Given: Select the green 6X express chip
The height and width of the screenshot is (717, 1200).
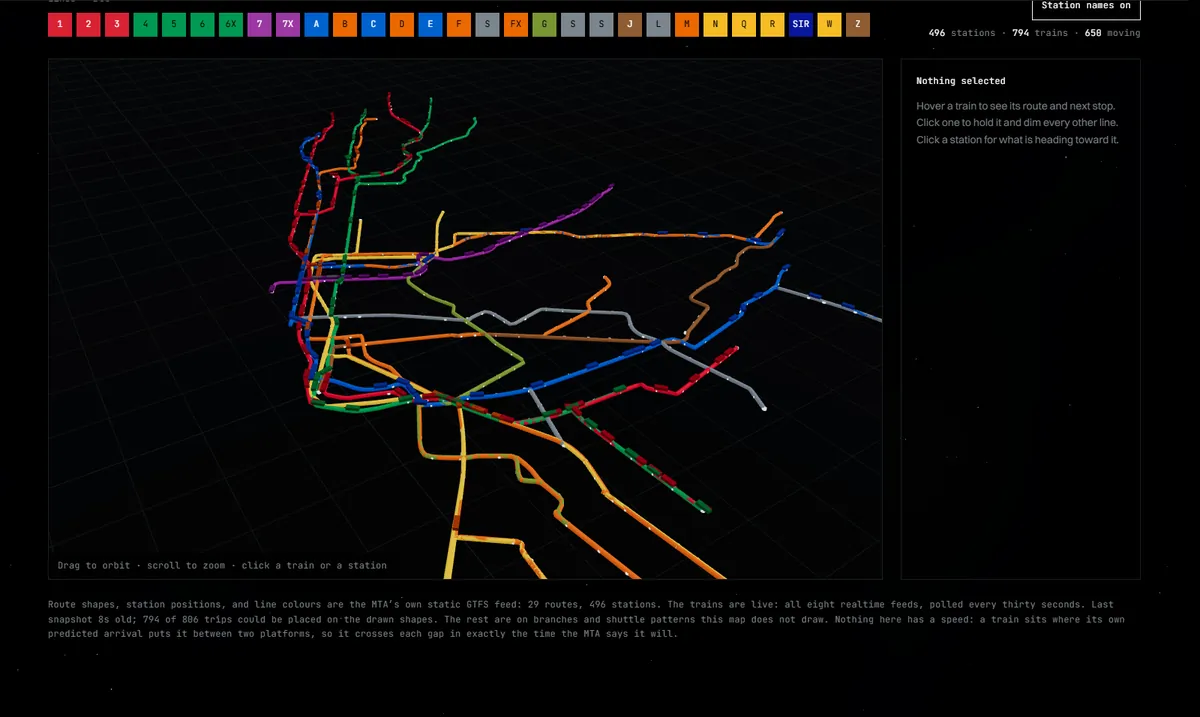Looking at the screenshot, I should coord(231,25).
